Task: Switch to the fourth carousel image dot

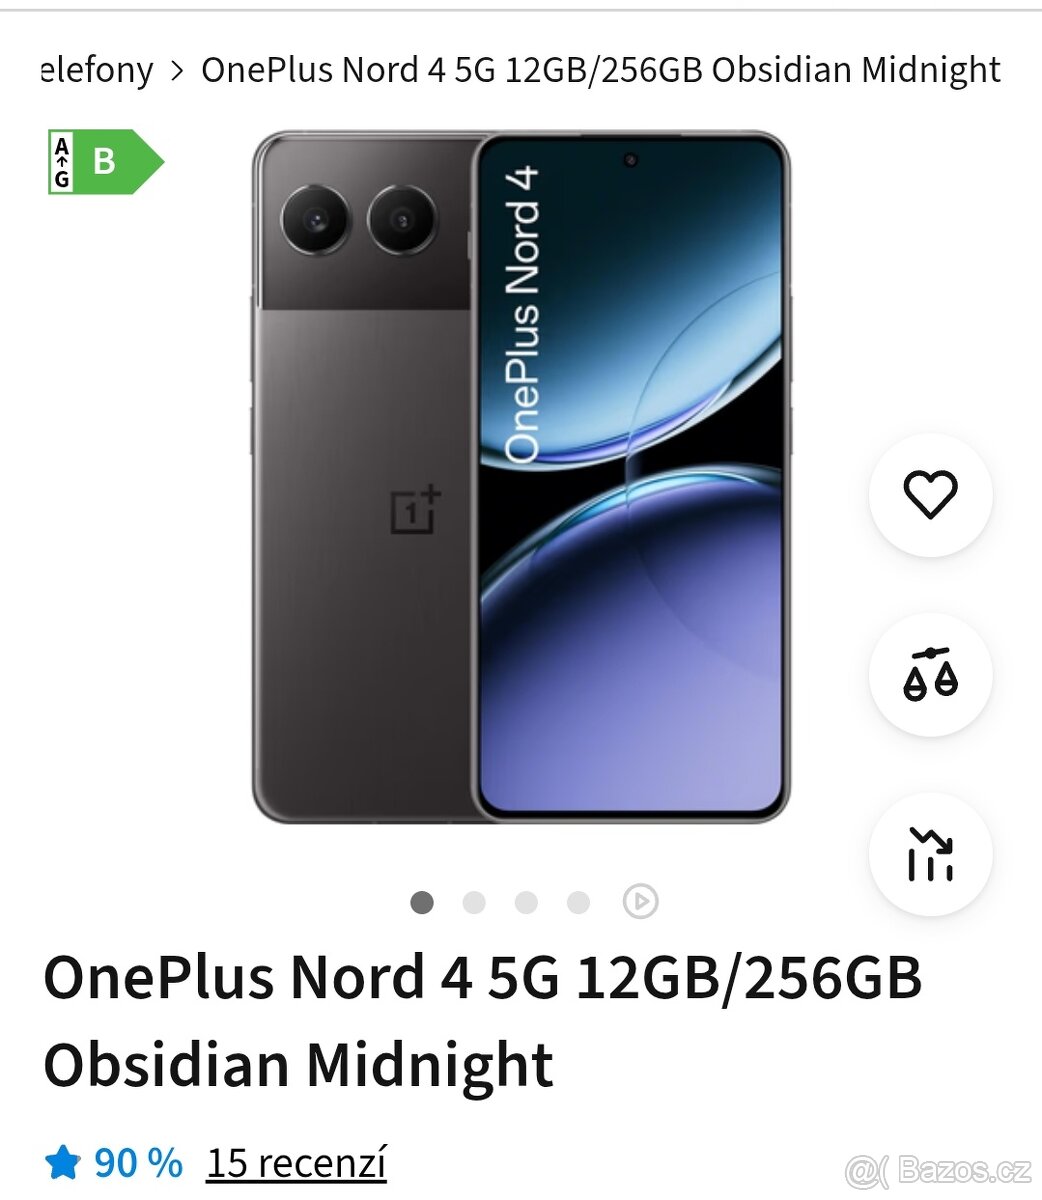Action: [578, 902]
